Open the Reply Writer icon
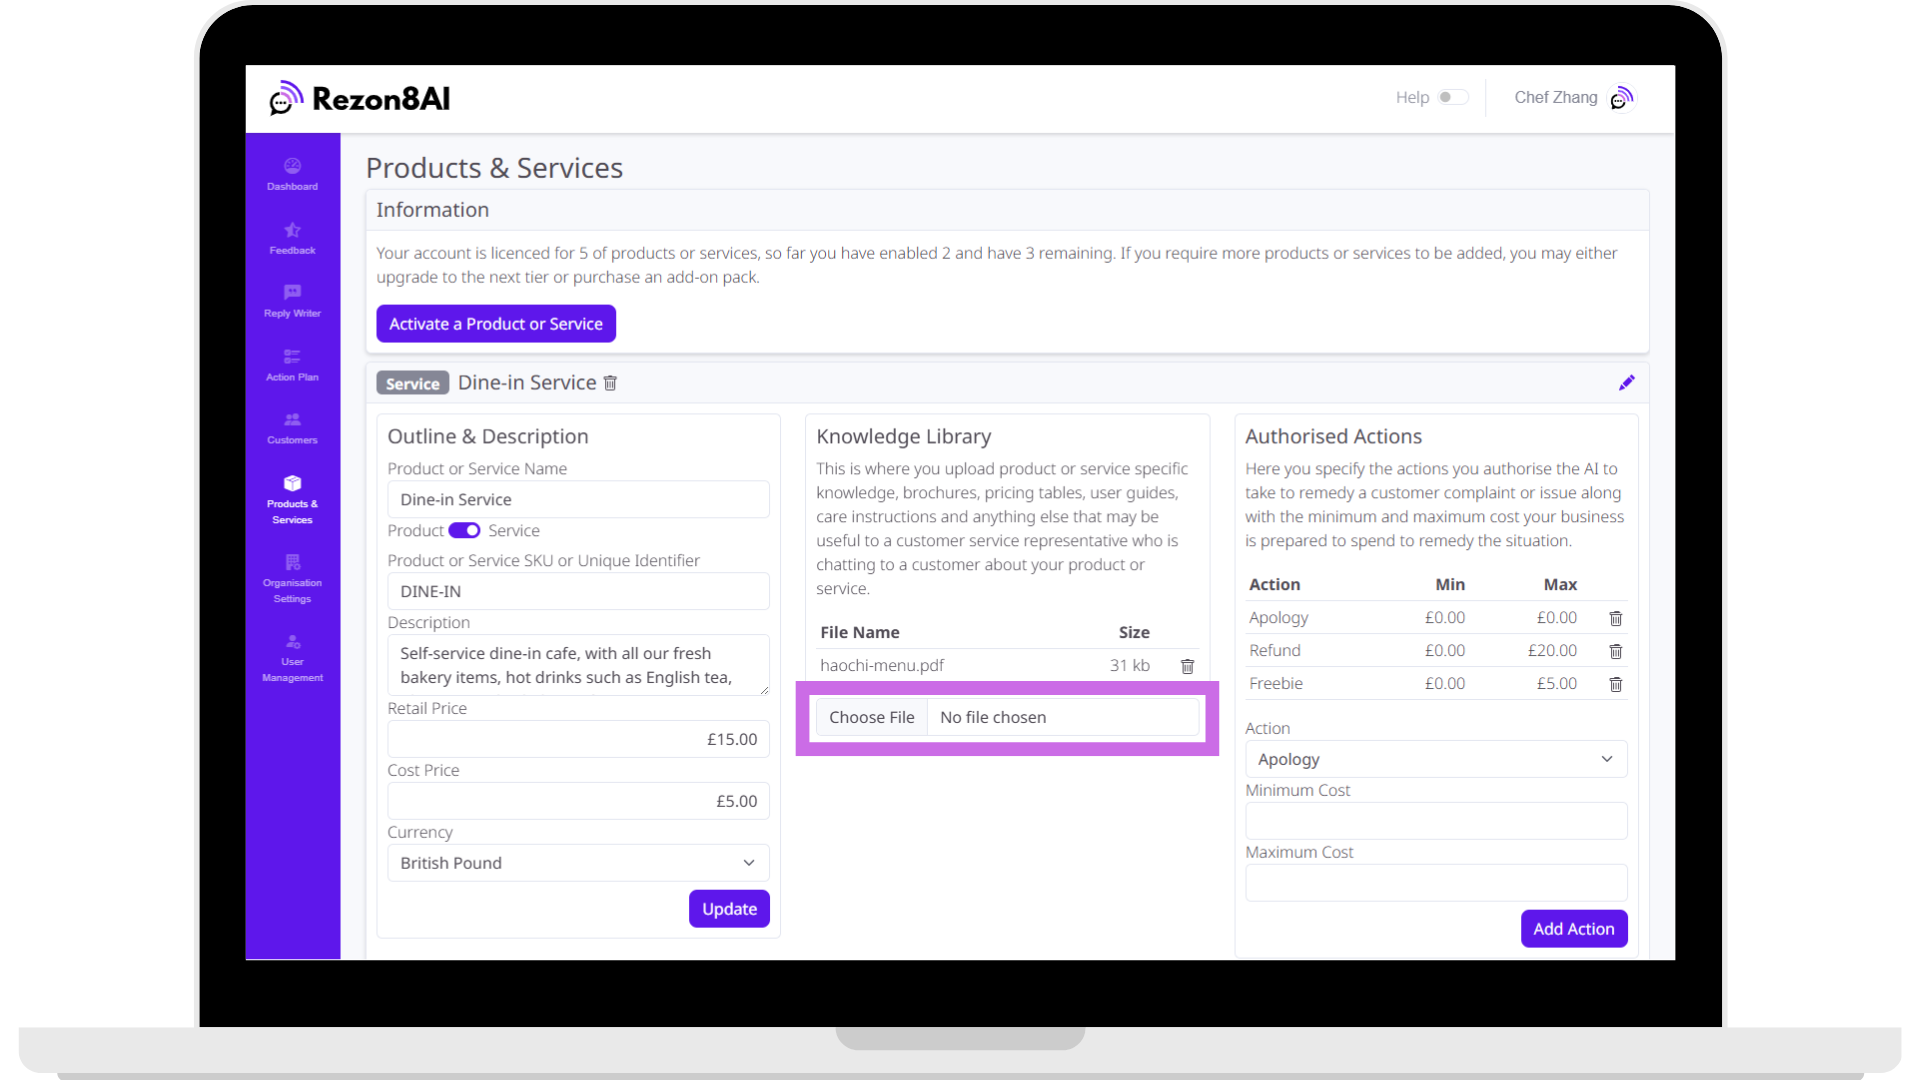This screenshot has width=1920, height=1080. [x=292, y=293]
